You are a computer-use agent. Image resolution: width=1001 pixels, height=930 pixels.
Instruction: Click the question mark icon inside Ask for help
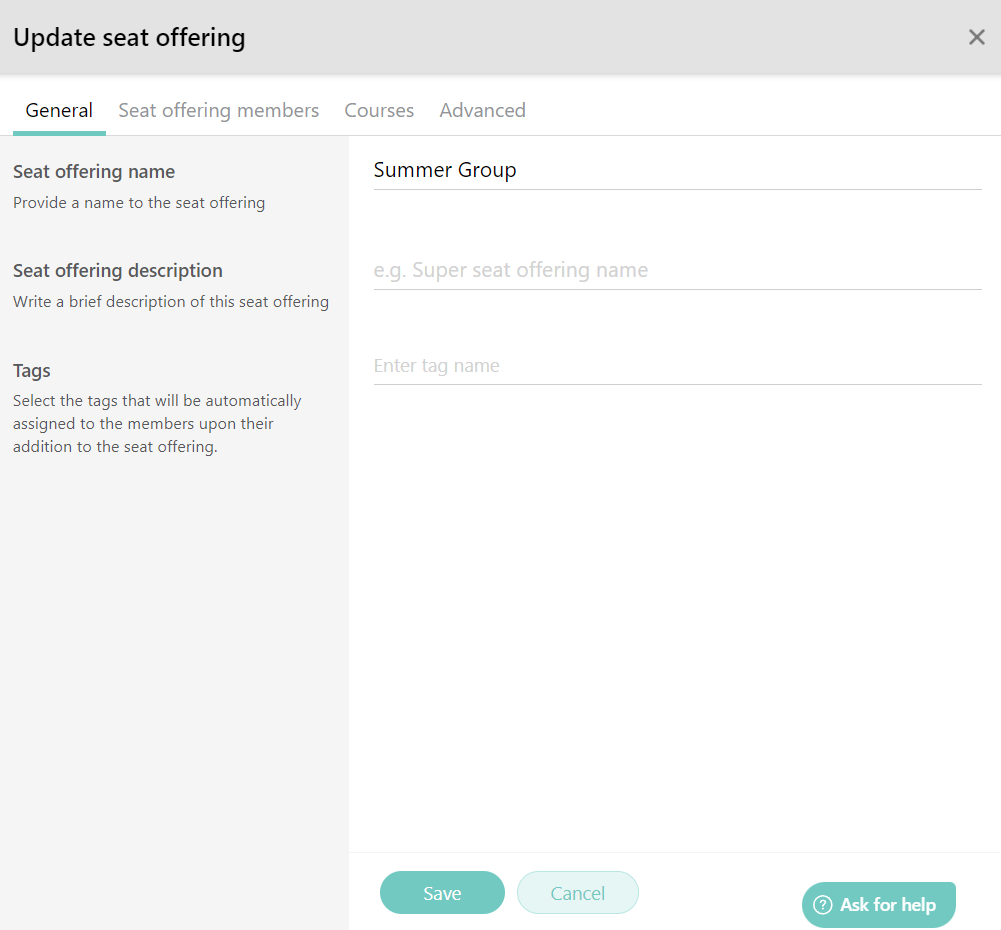pos(821,904)
